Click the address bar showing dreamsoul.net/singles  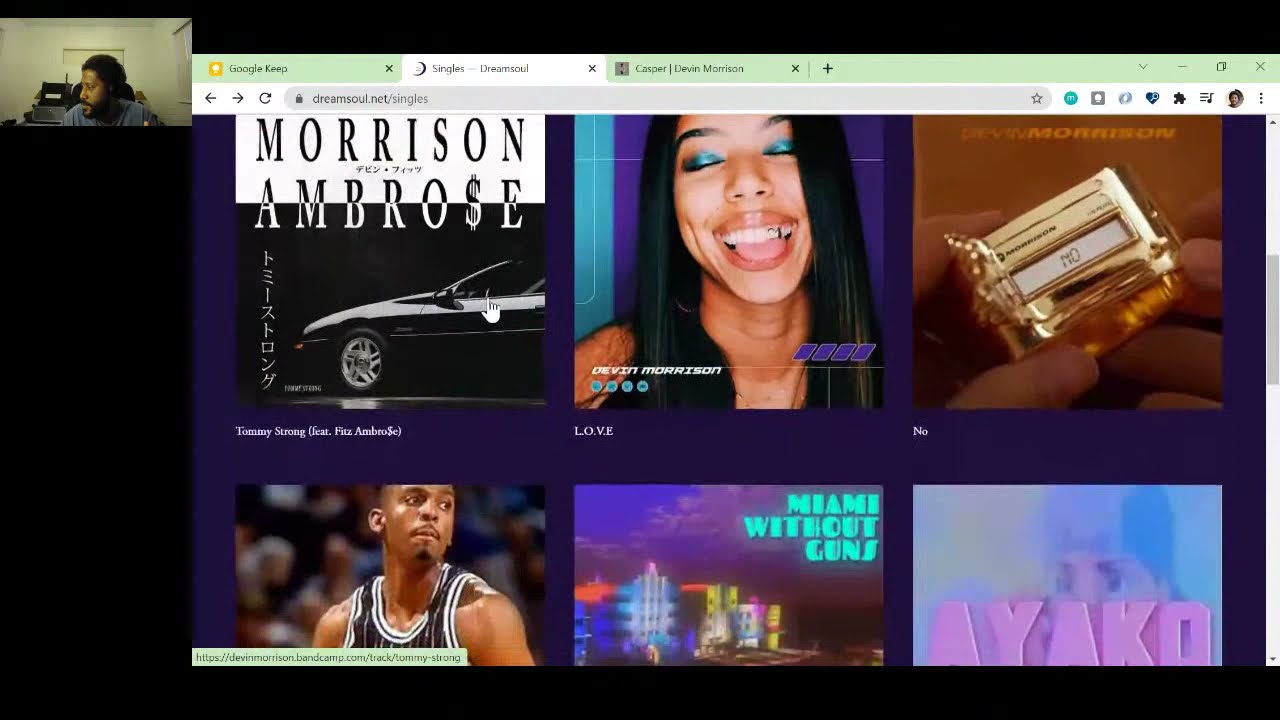(668, 98)
